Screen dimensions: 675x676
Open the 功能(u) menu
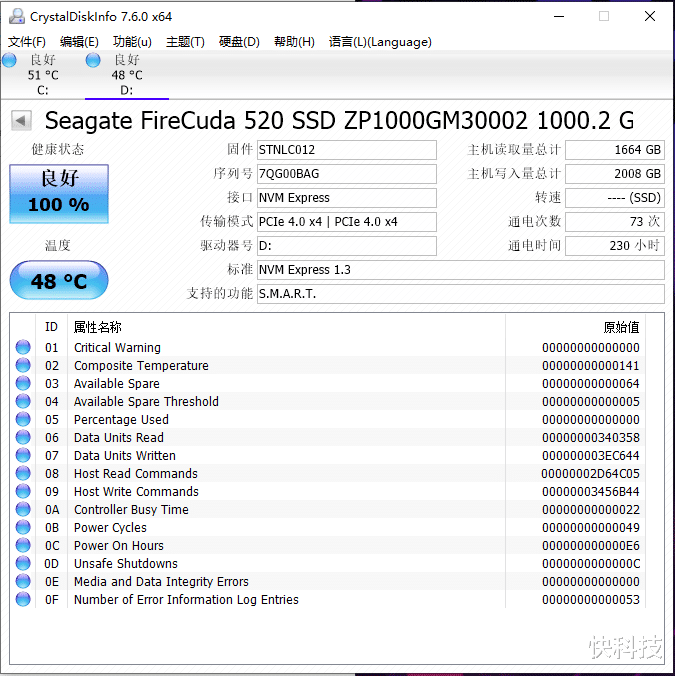(132, 42)
